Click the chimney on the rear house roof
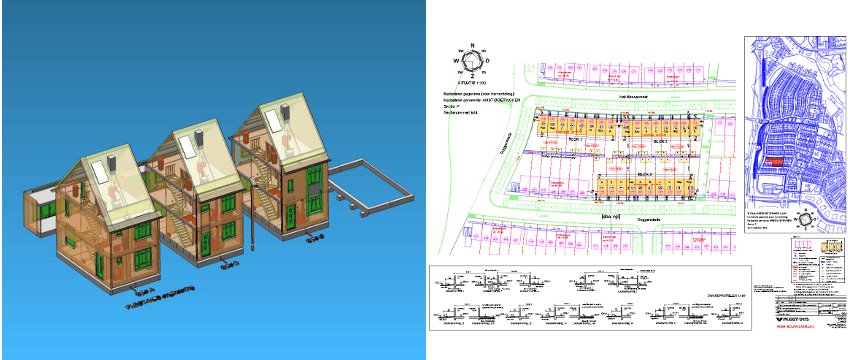 (284, 112)
